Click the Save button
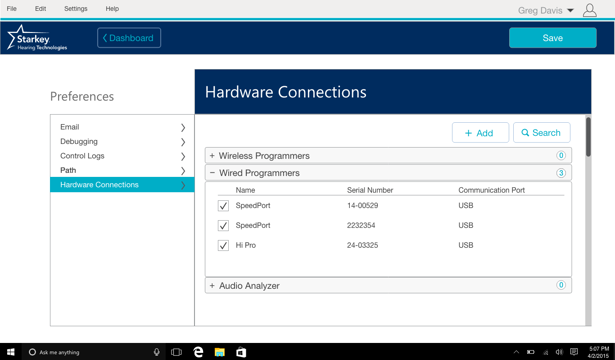615x360 pixels. point(553,38)
